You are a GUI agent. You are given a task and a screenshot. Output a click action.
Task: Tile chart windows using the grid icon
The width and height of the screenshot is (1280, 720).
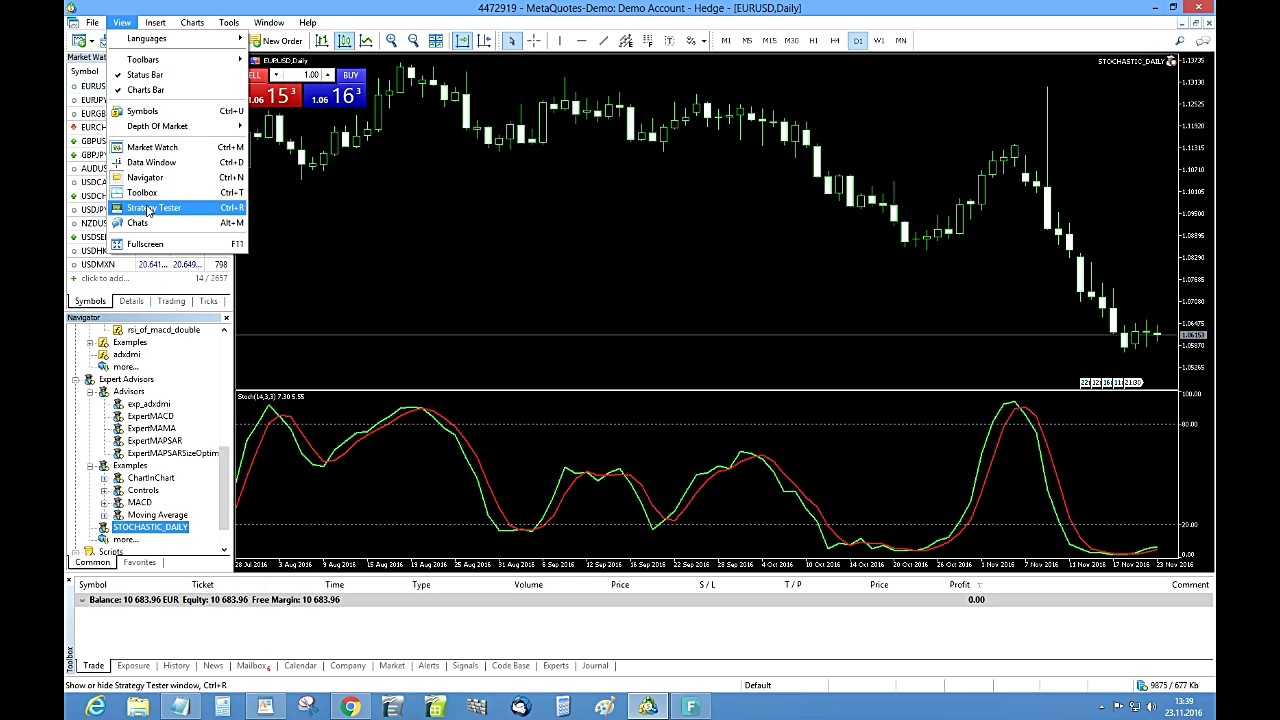pos(436,41)
